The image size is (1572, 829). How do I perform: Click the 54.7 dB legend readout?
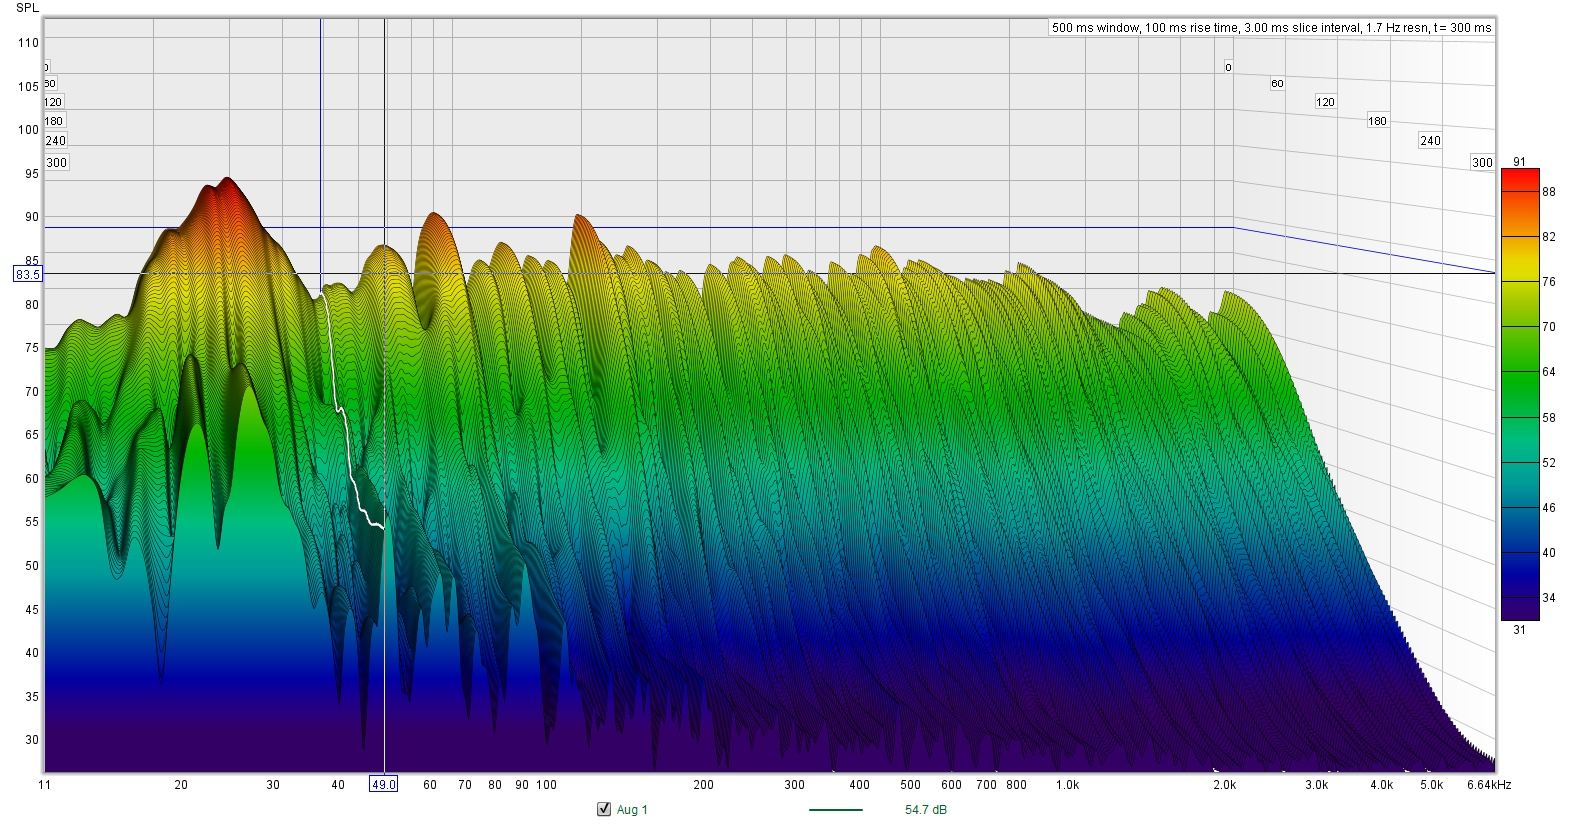pos(918,810)
